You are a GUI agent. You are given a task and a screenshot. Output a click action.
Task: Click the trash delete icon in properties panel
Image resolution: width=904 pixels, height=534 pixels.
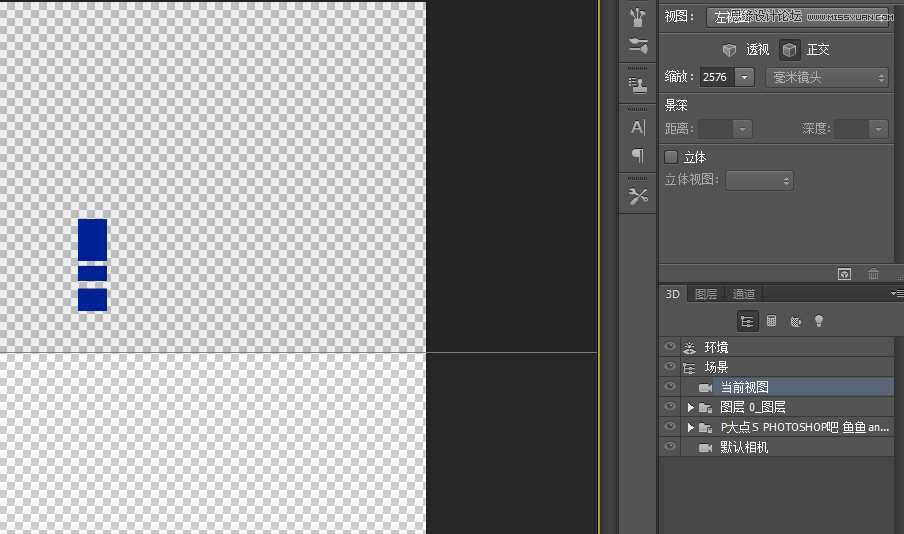point(873,274)
